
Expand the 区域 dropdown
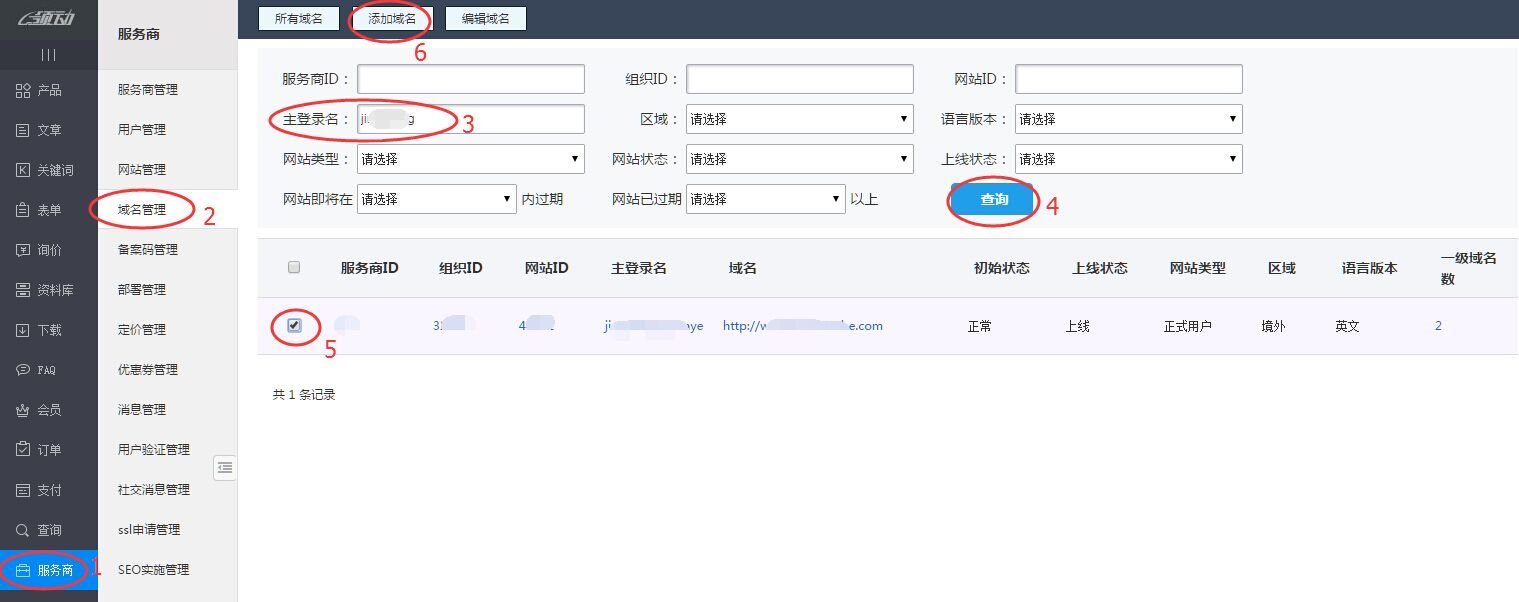(x=799, y=119)
